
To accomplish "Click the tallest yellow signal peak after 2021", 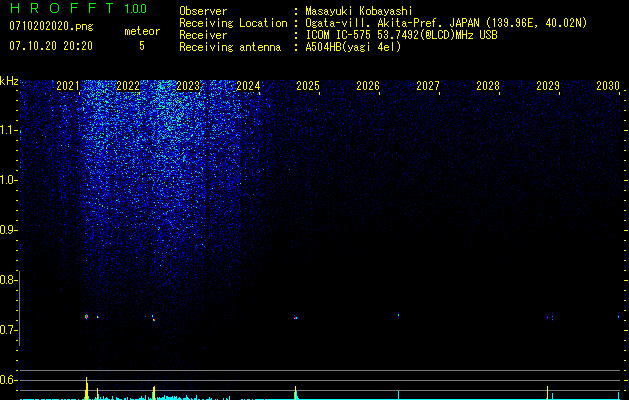I will [86, 388].
